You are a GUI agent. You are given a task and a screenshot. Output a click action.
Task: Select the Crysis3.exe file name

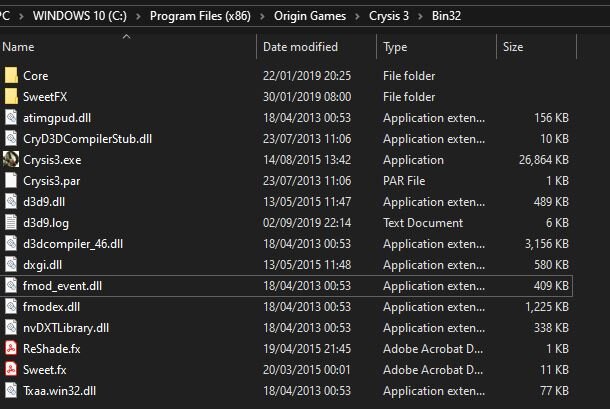(x=52, y=160)
